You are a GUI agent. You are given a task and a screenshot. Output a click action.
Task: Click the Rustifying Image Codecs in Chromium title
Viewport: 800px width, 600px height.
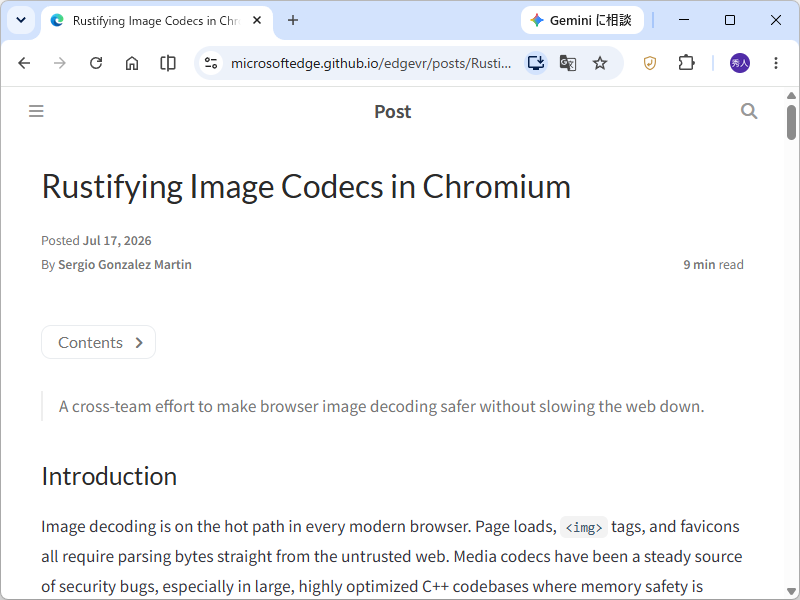tap(306, 187)
